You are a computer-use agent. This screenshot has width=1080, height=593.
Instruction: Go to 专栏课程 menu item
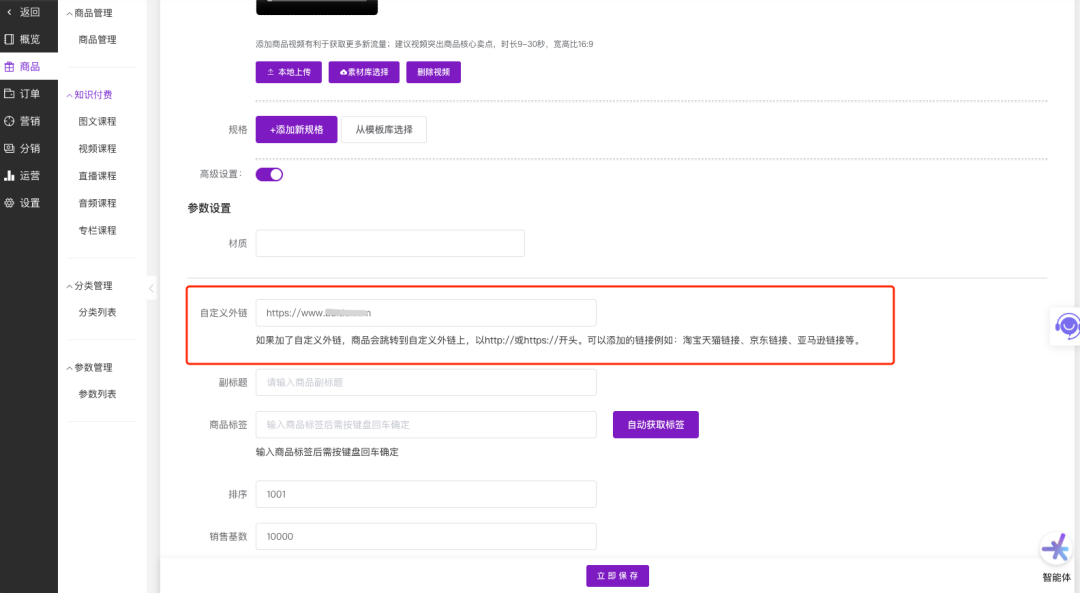click(x=97, y=231)
